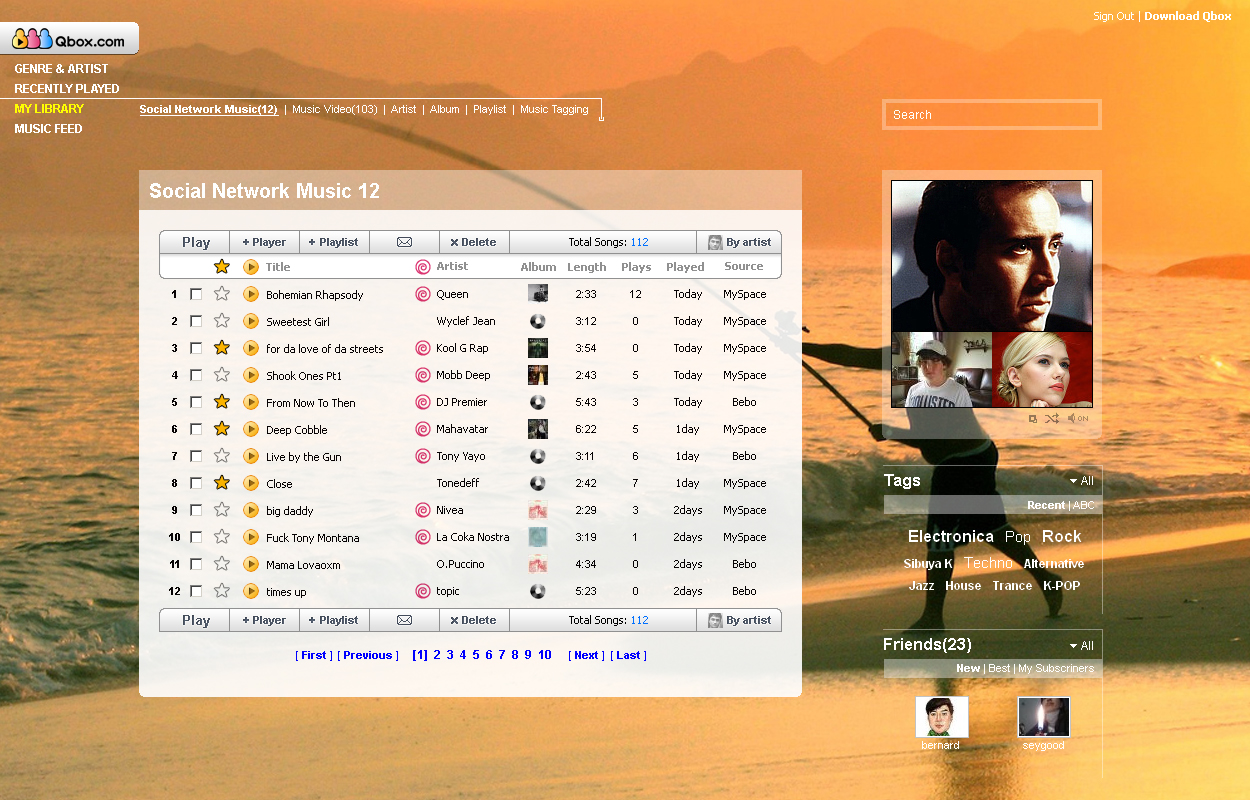Open RECENTLY PLAYED menu
This screenshot has width=1250, height=800.
pyautogui.click(x=67, y=89)
